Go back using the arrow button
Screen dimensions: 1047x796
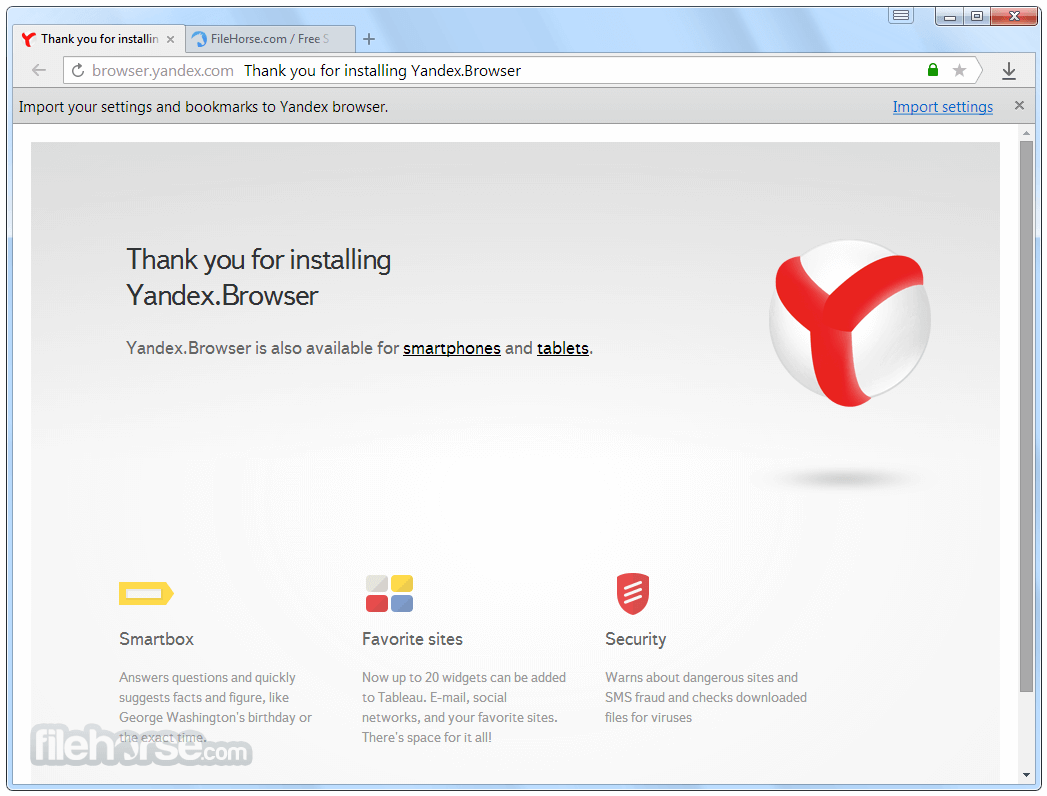click(x=39, y=70)
